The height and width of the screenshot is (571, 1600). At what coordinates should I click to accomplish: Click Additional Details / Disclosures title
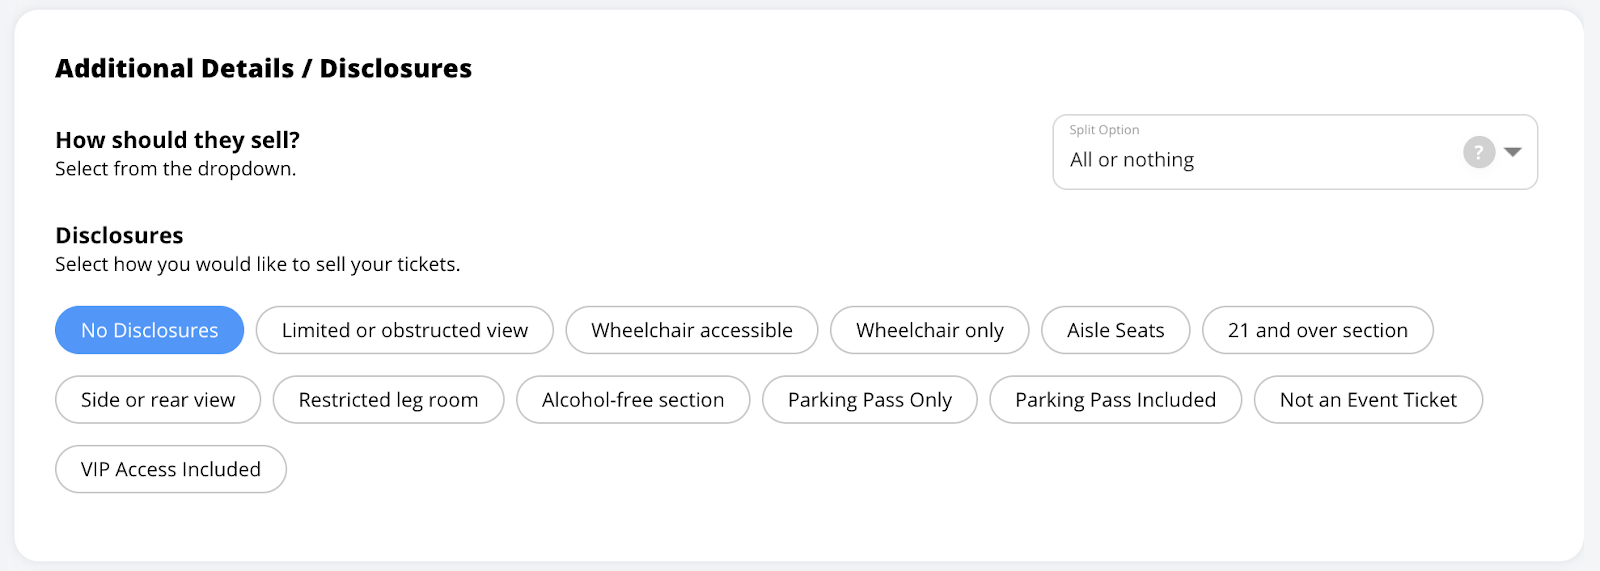coord(263,68)
